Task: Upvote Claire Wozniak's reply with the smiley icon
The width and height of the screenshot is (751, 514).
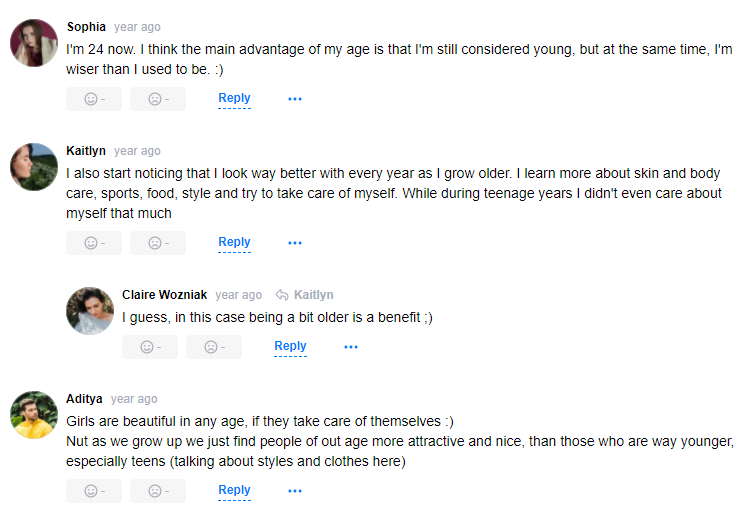Action: [x=150, y=347]
